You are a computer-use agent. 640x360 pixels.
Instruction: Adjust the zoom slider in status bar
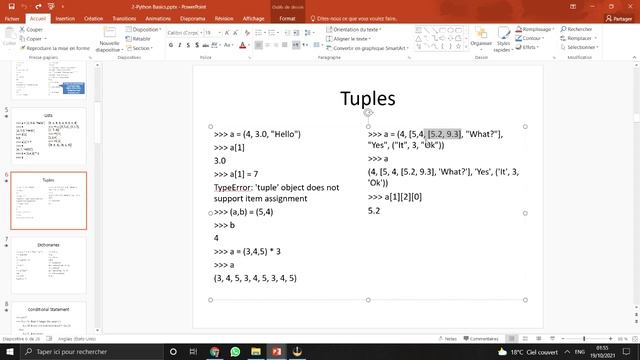(584, 339)
